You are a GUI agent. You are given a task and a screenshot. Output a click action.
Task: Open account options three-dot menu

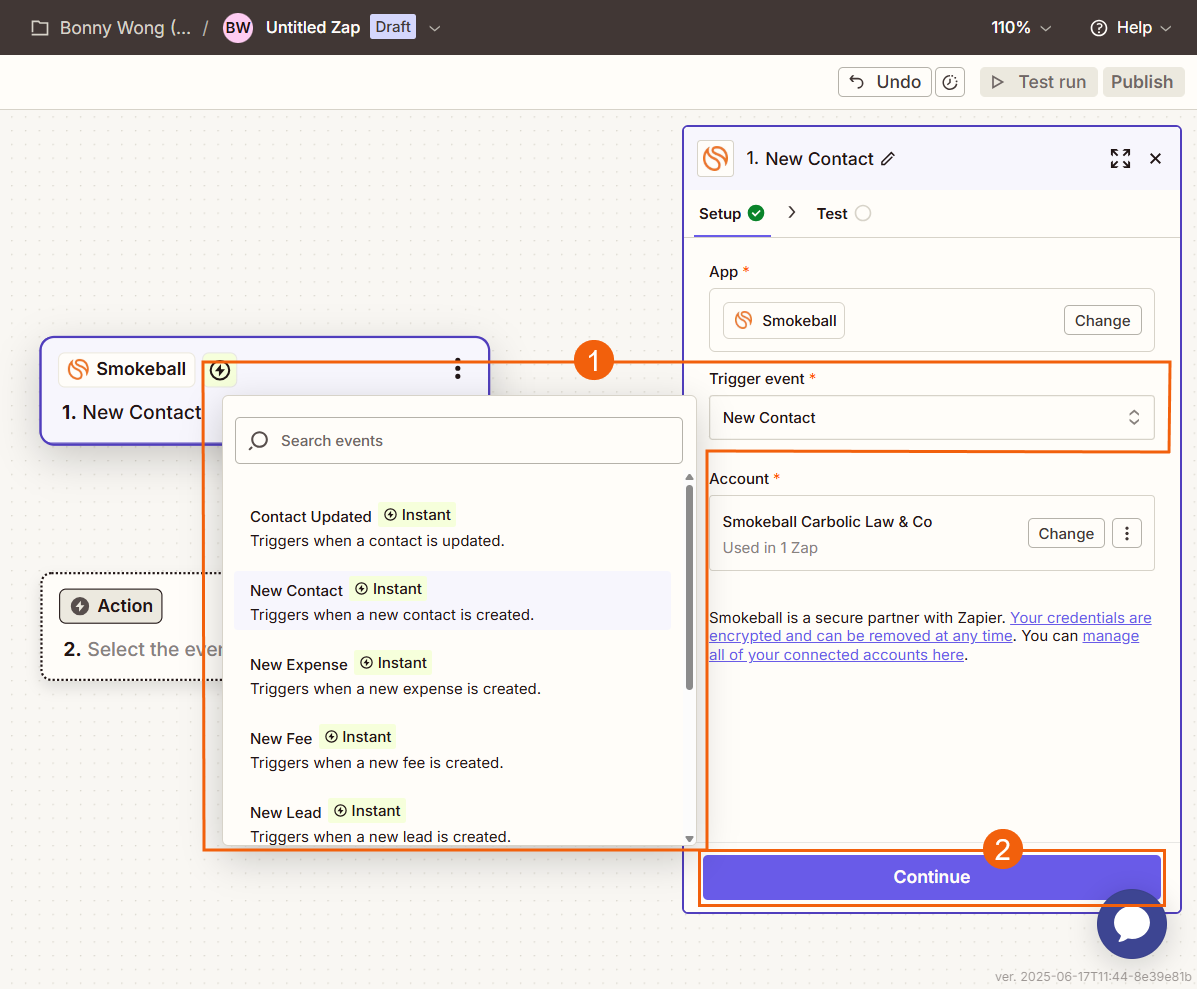point(1127,533)
